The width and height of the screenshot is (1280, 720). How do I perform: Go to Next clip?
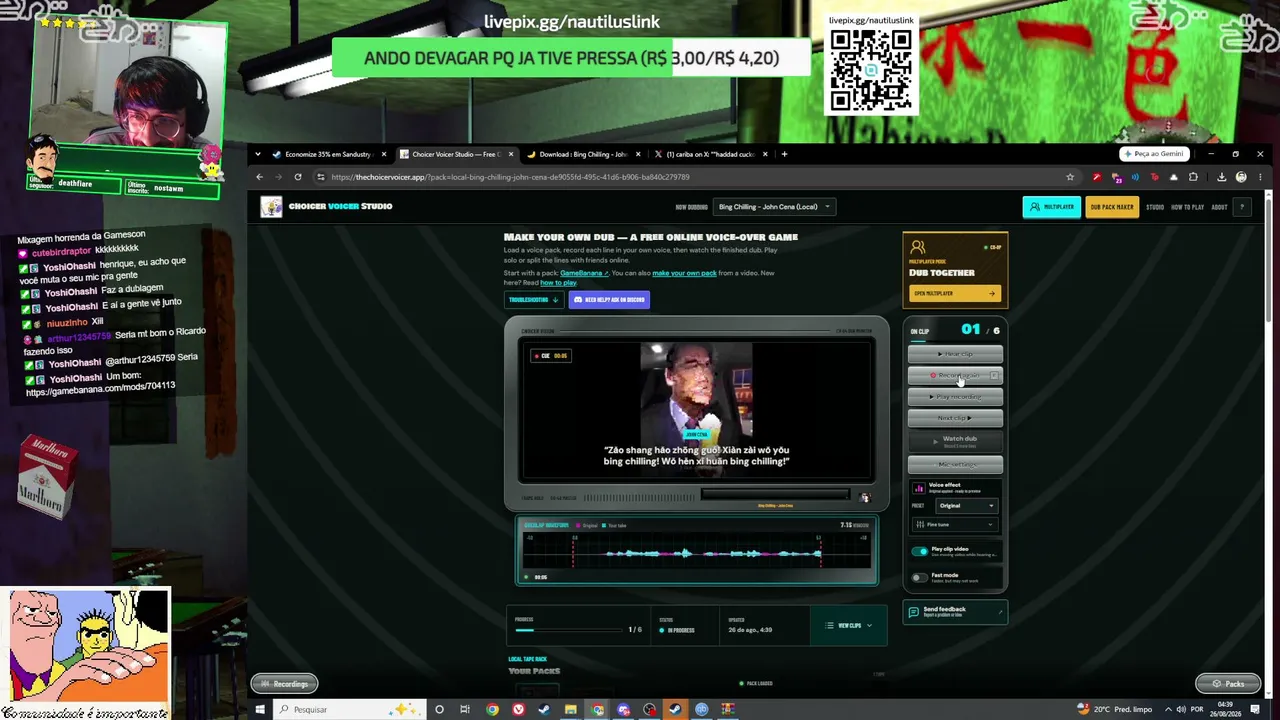point(955,418)
